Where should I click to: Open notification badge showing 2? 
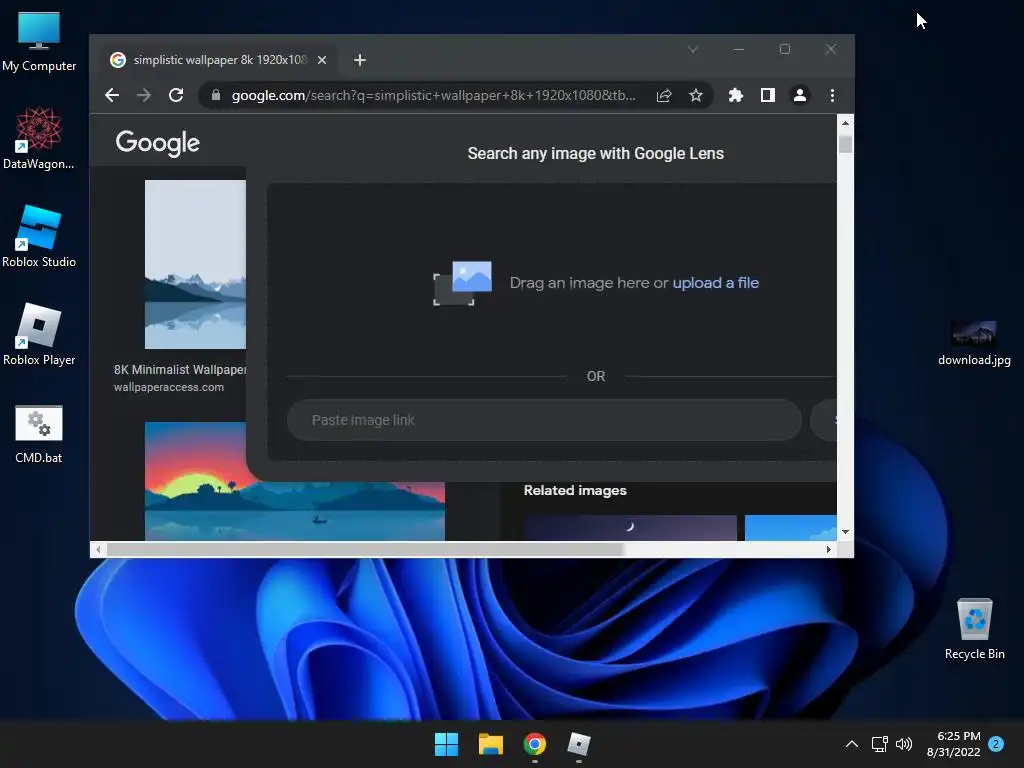(996, 744)
